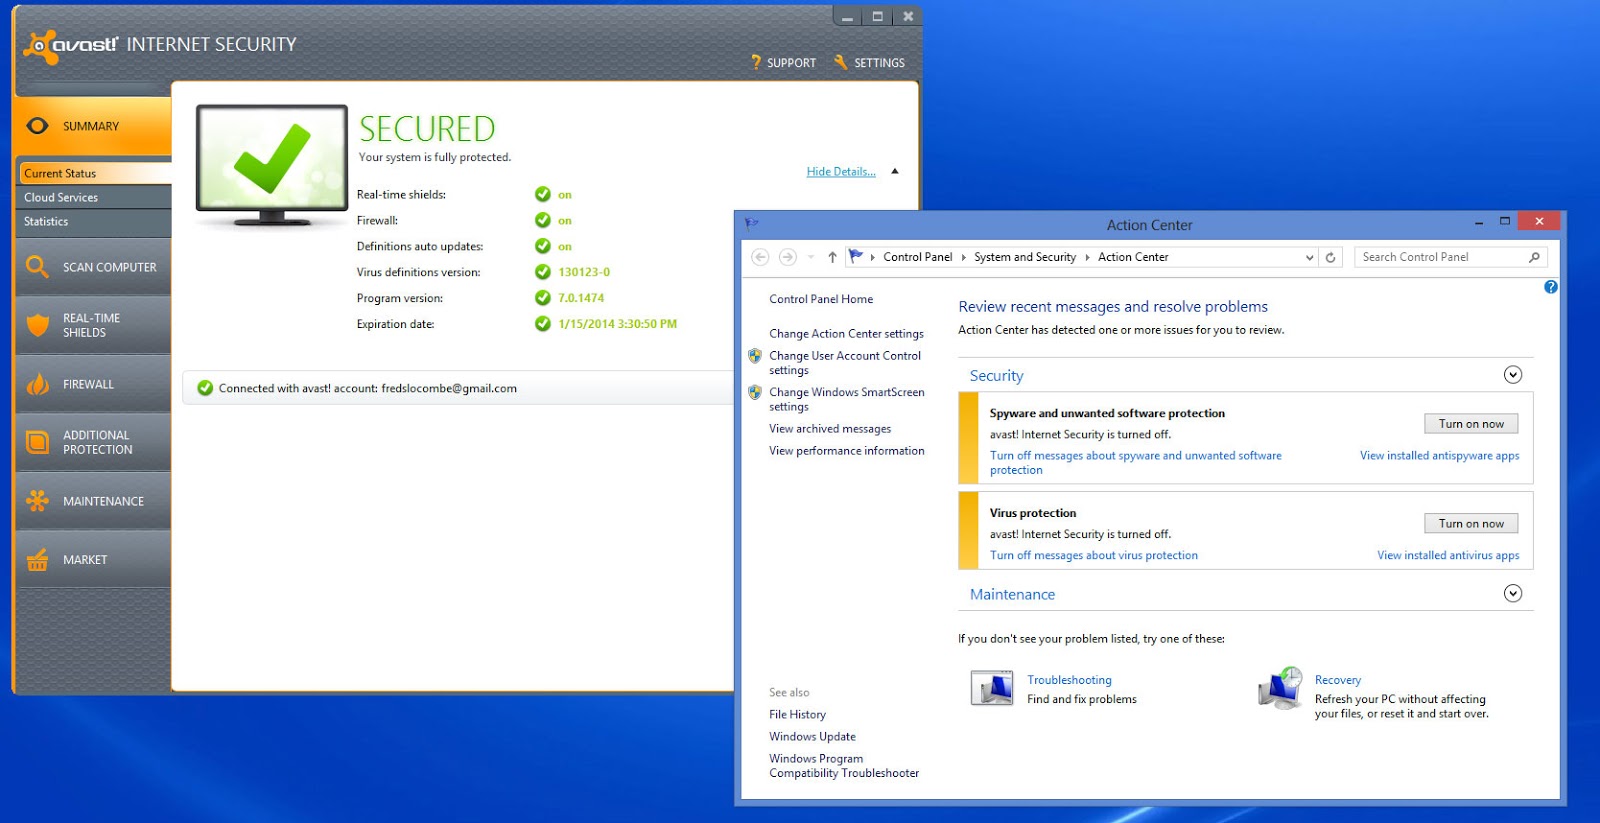Open Control Panel Home link
1600x823 pixels.
click(x=821, y=299)
